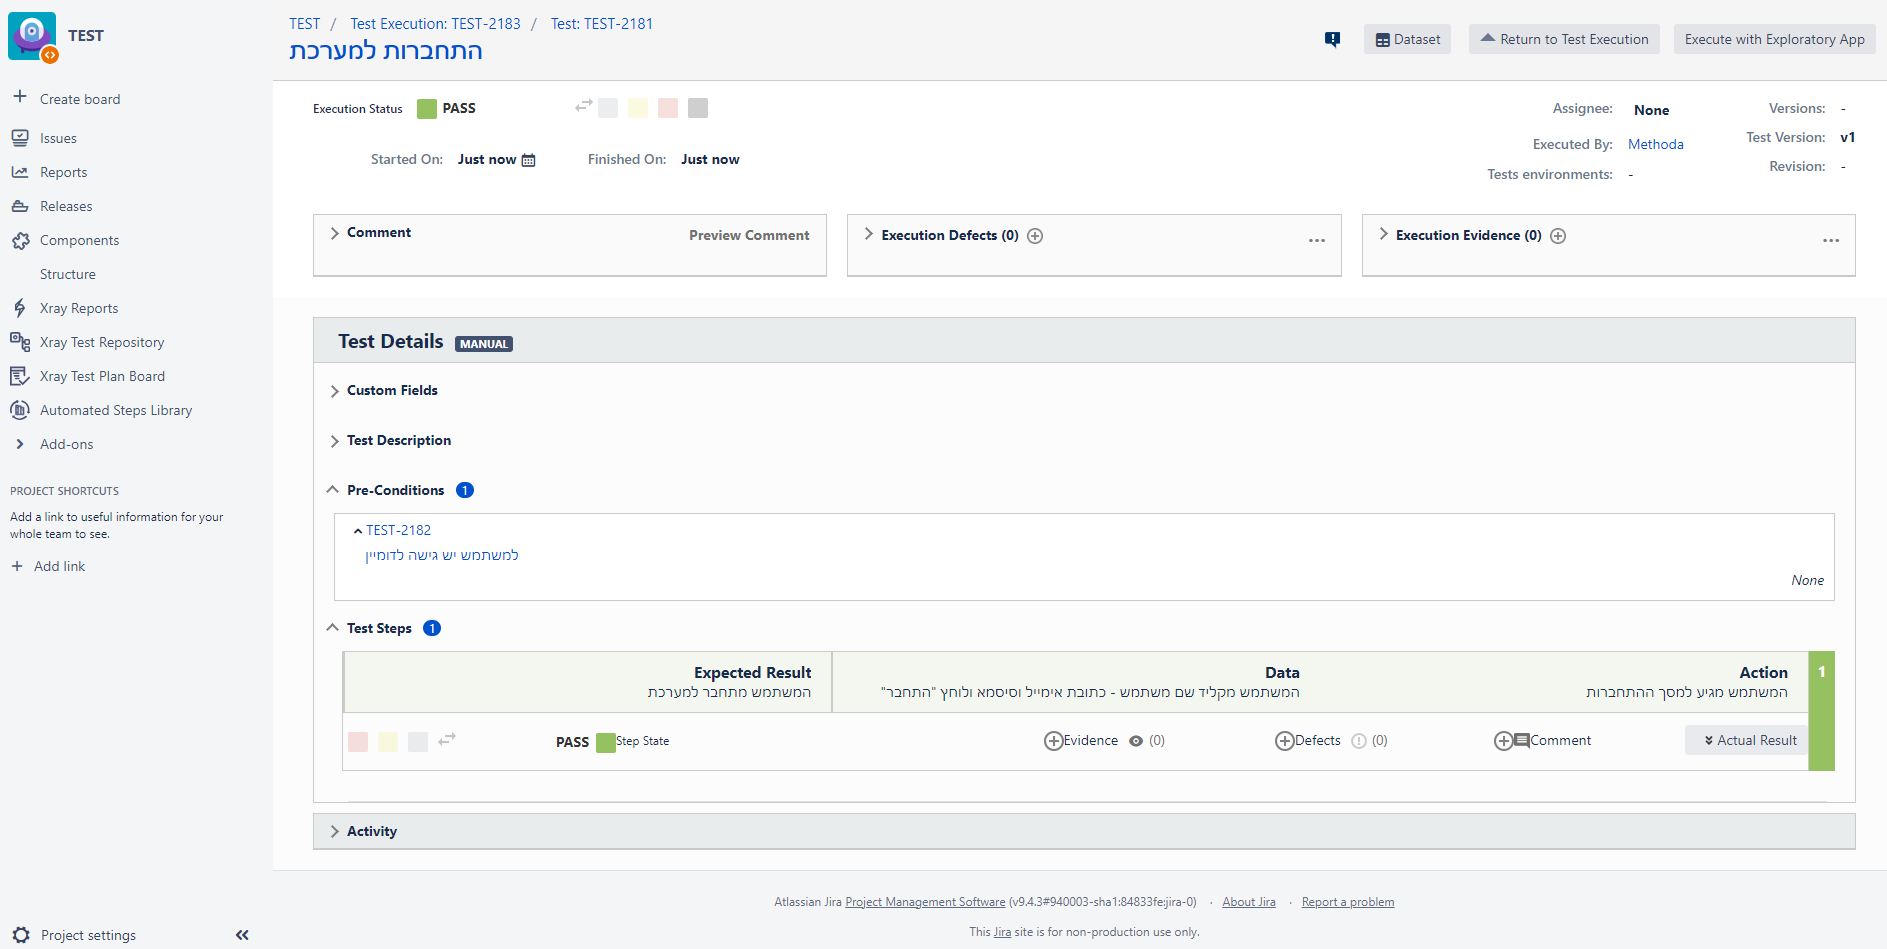Screen dimensions: 1887x949
Task: Open Test Execution: TEST-2183 breadcrumb
Action: pos(435,24)
